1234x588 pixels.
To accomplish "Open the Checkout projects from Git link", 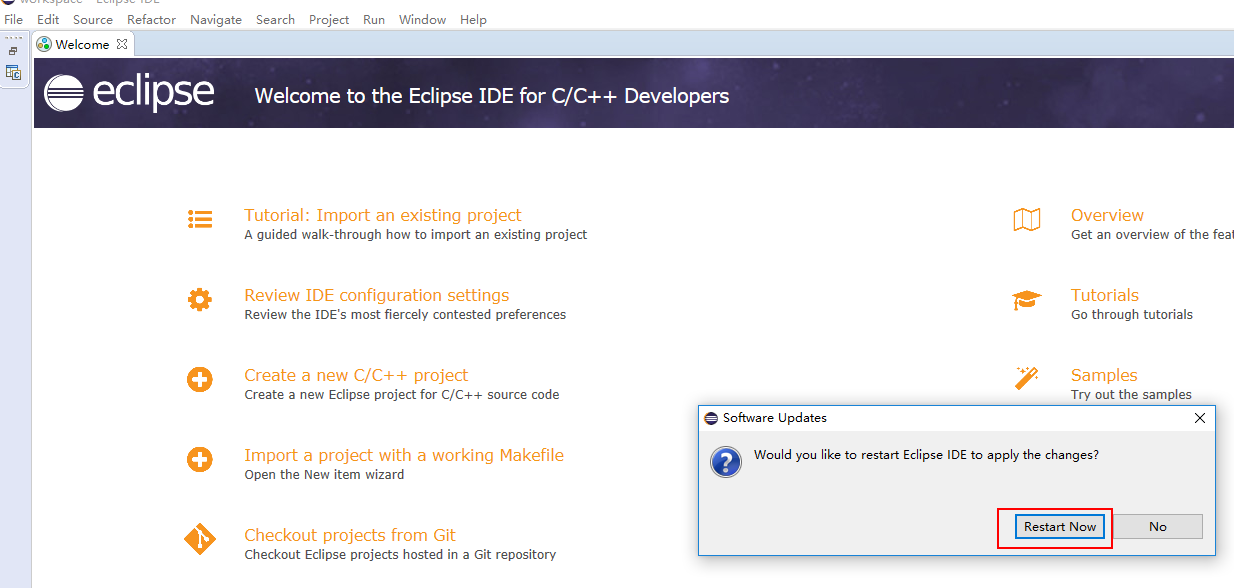I will tap(350, 535).
